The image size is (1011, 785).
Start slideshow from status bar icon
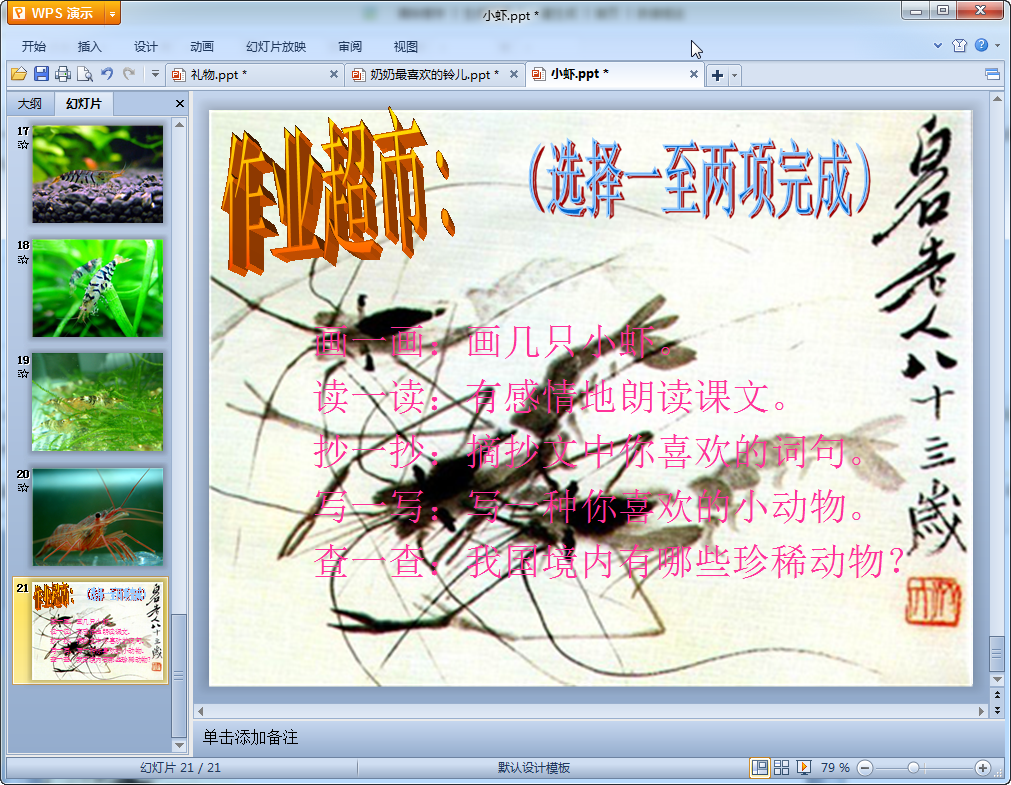click(x=803, y=768)
